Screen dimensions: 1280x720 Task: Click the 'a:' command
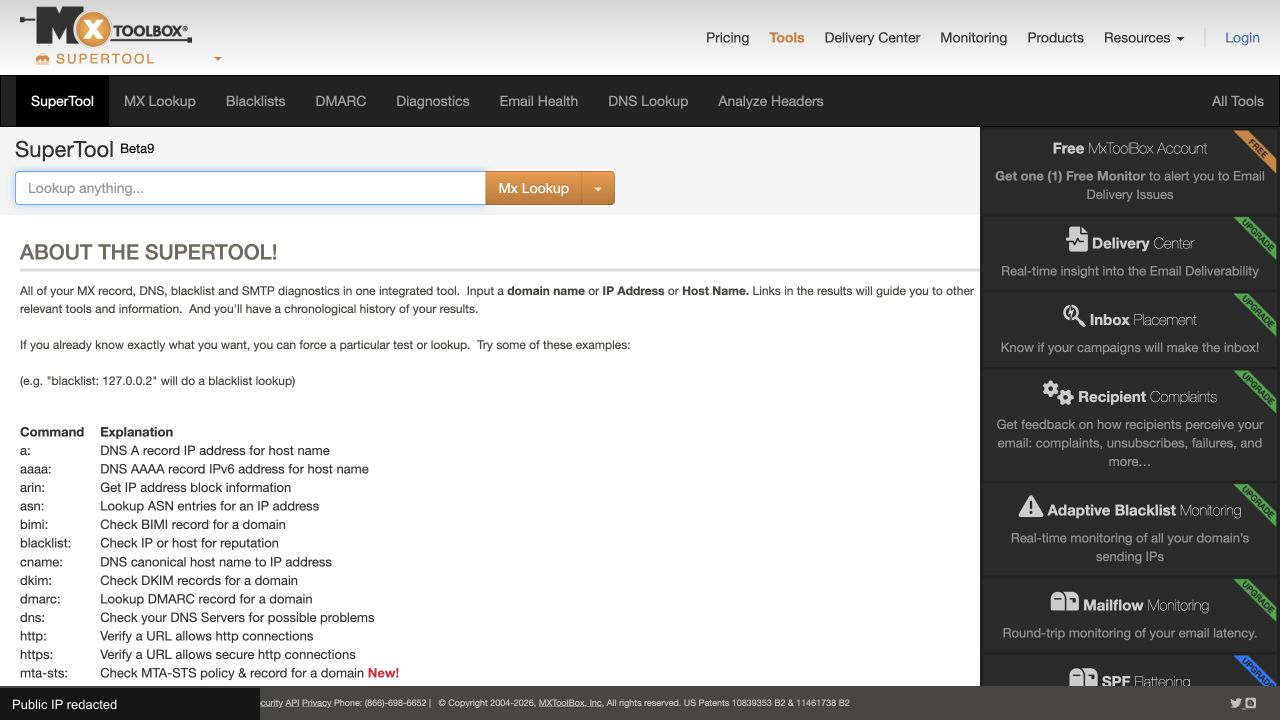click(25, 451)
